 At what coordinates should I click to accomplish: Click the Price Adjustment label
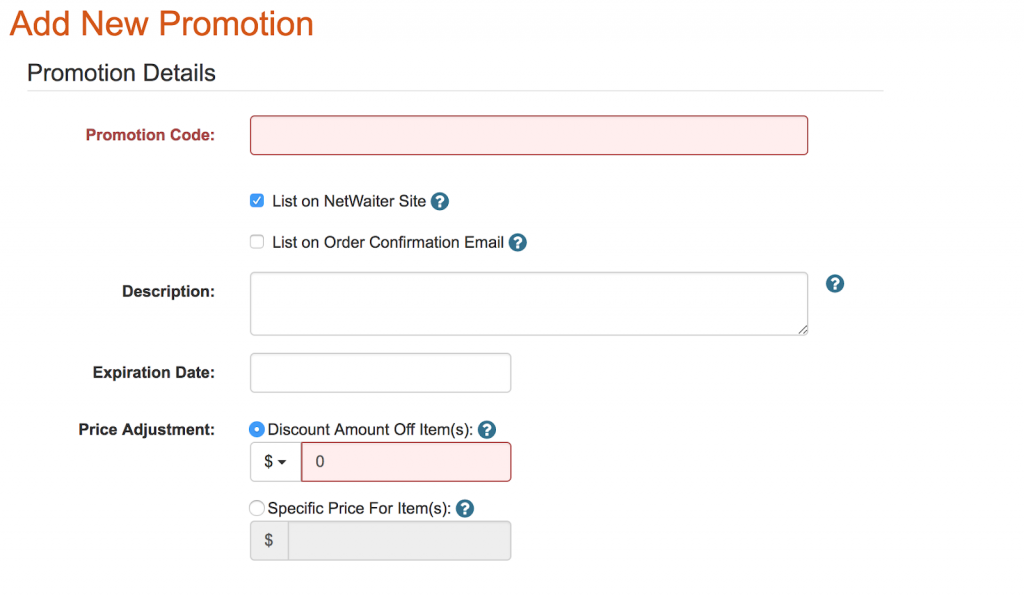147,430
